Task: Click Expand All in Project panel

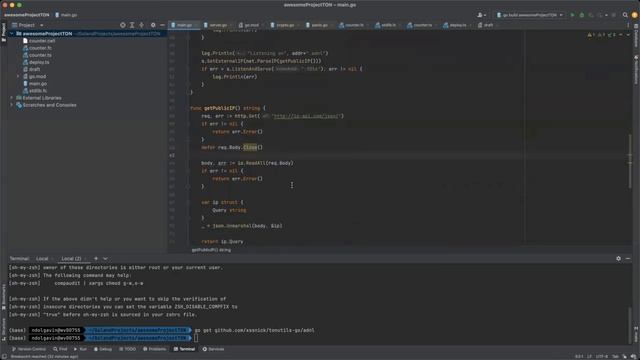Action: click(132, 25)
